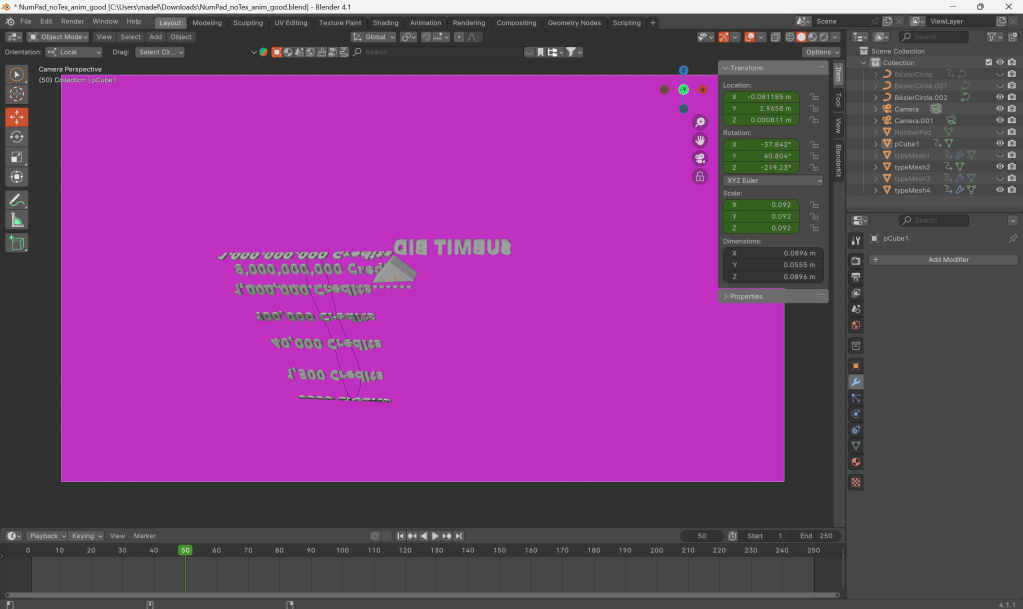Select the Move tool in the toolbar
Screen dimensions: 1023x609
(x=17, y=116)
